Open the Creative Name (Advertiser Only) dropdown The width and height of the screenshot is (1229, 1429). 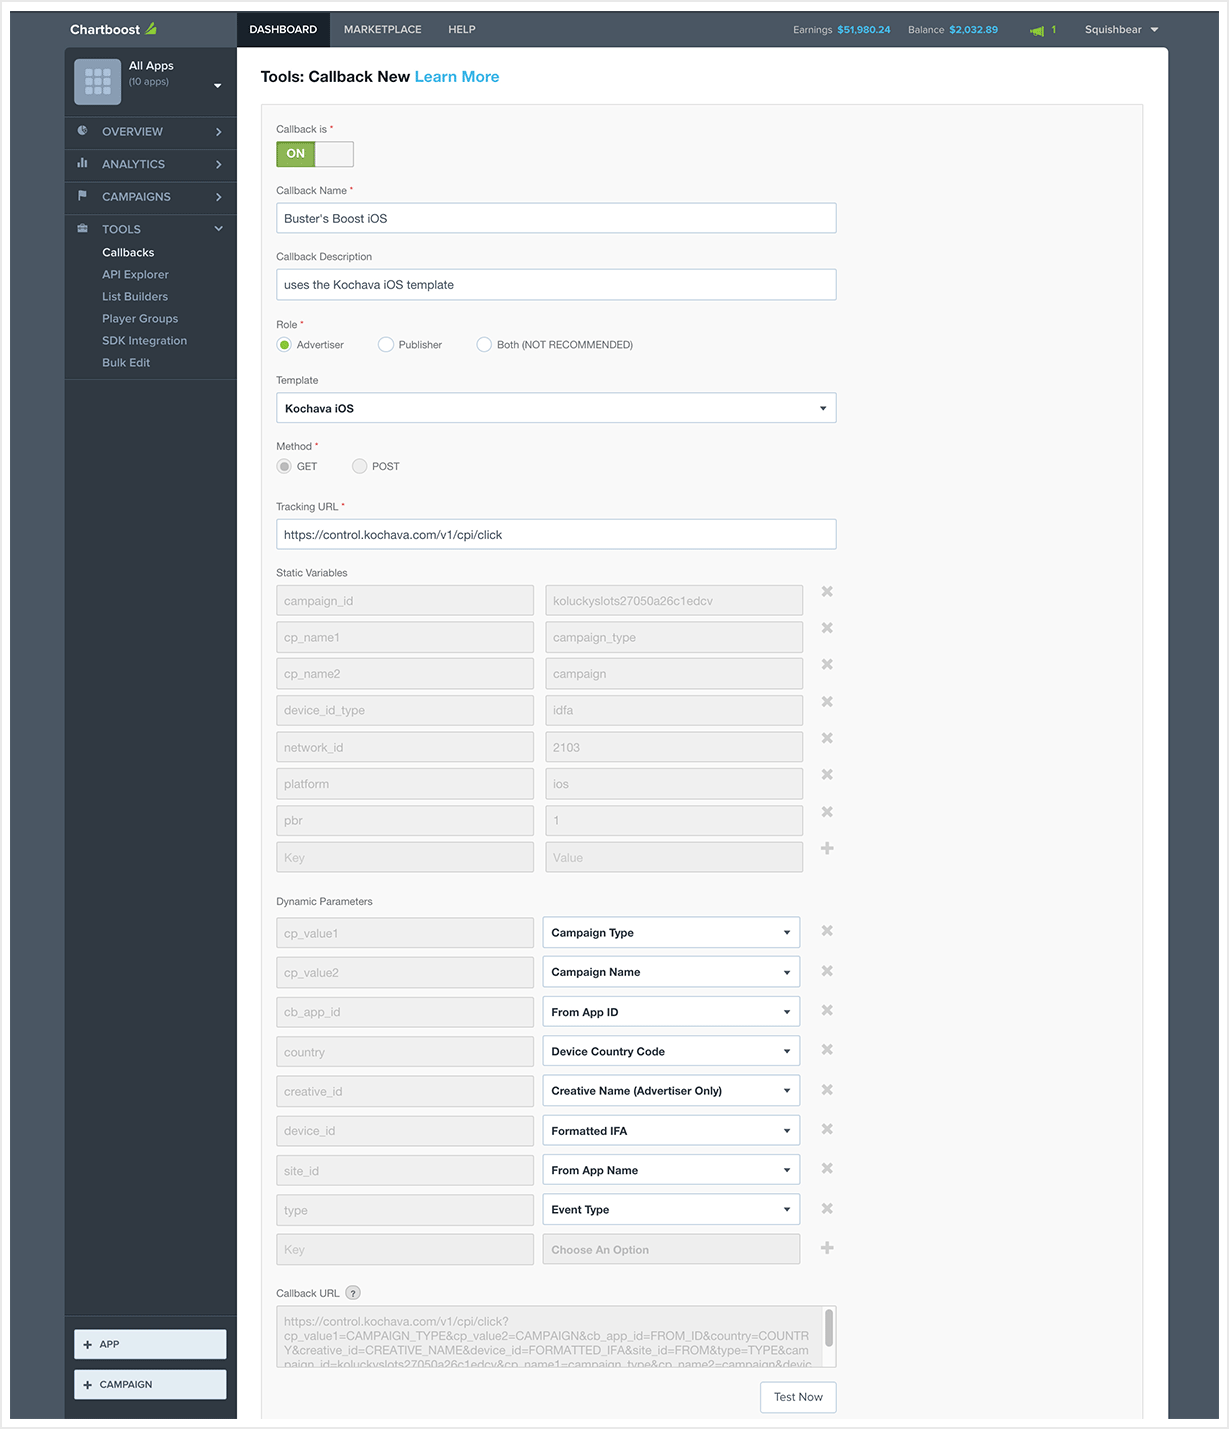[671, 1091]
